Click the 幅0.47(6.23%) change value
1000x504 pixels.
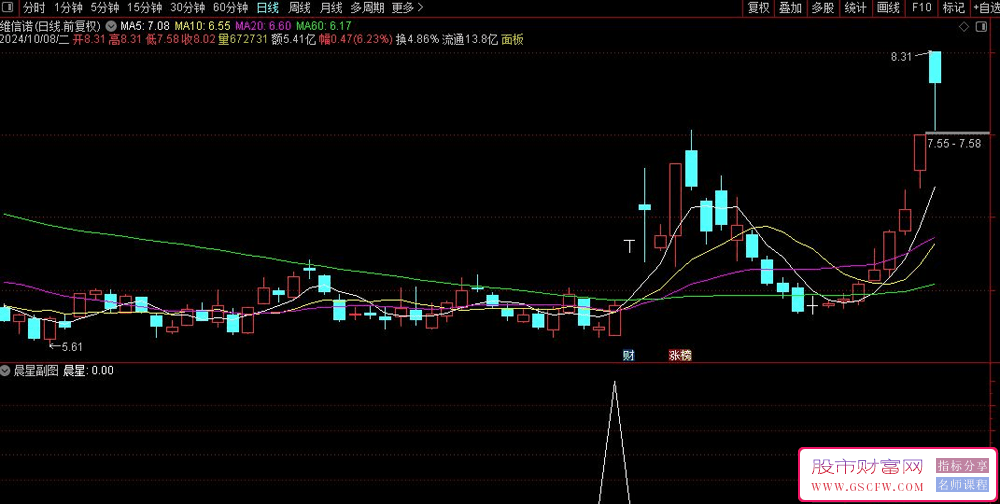pos(356,40)
